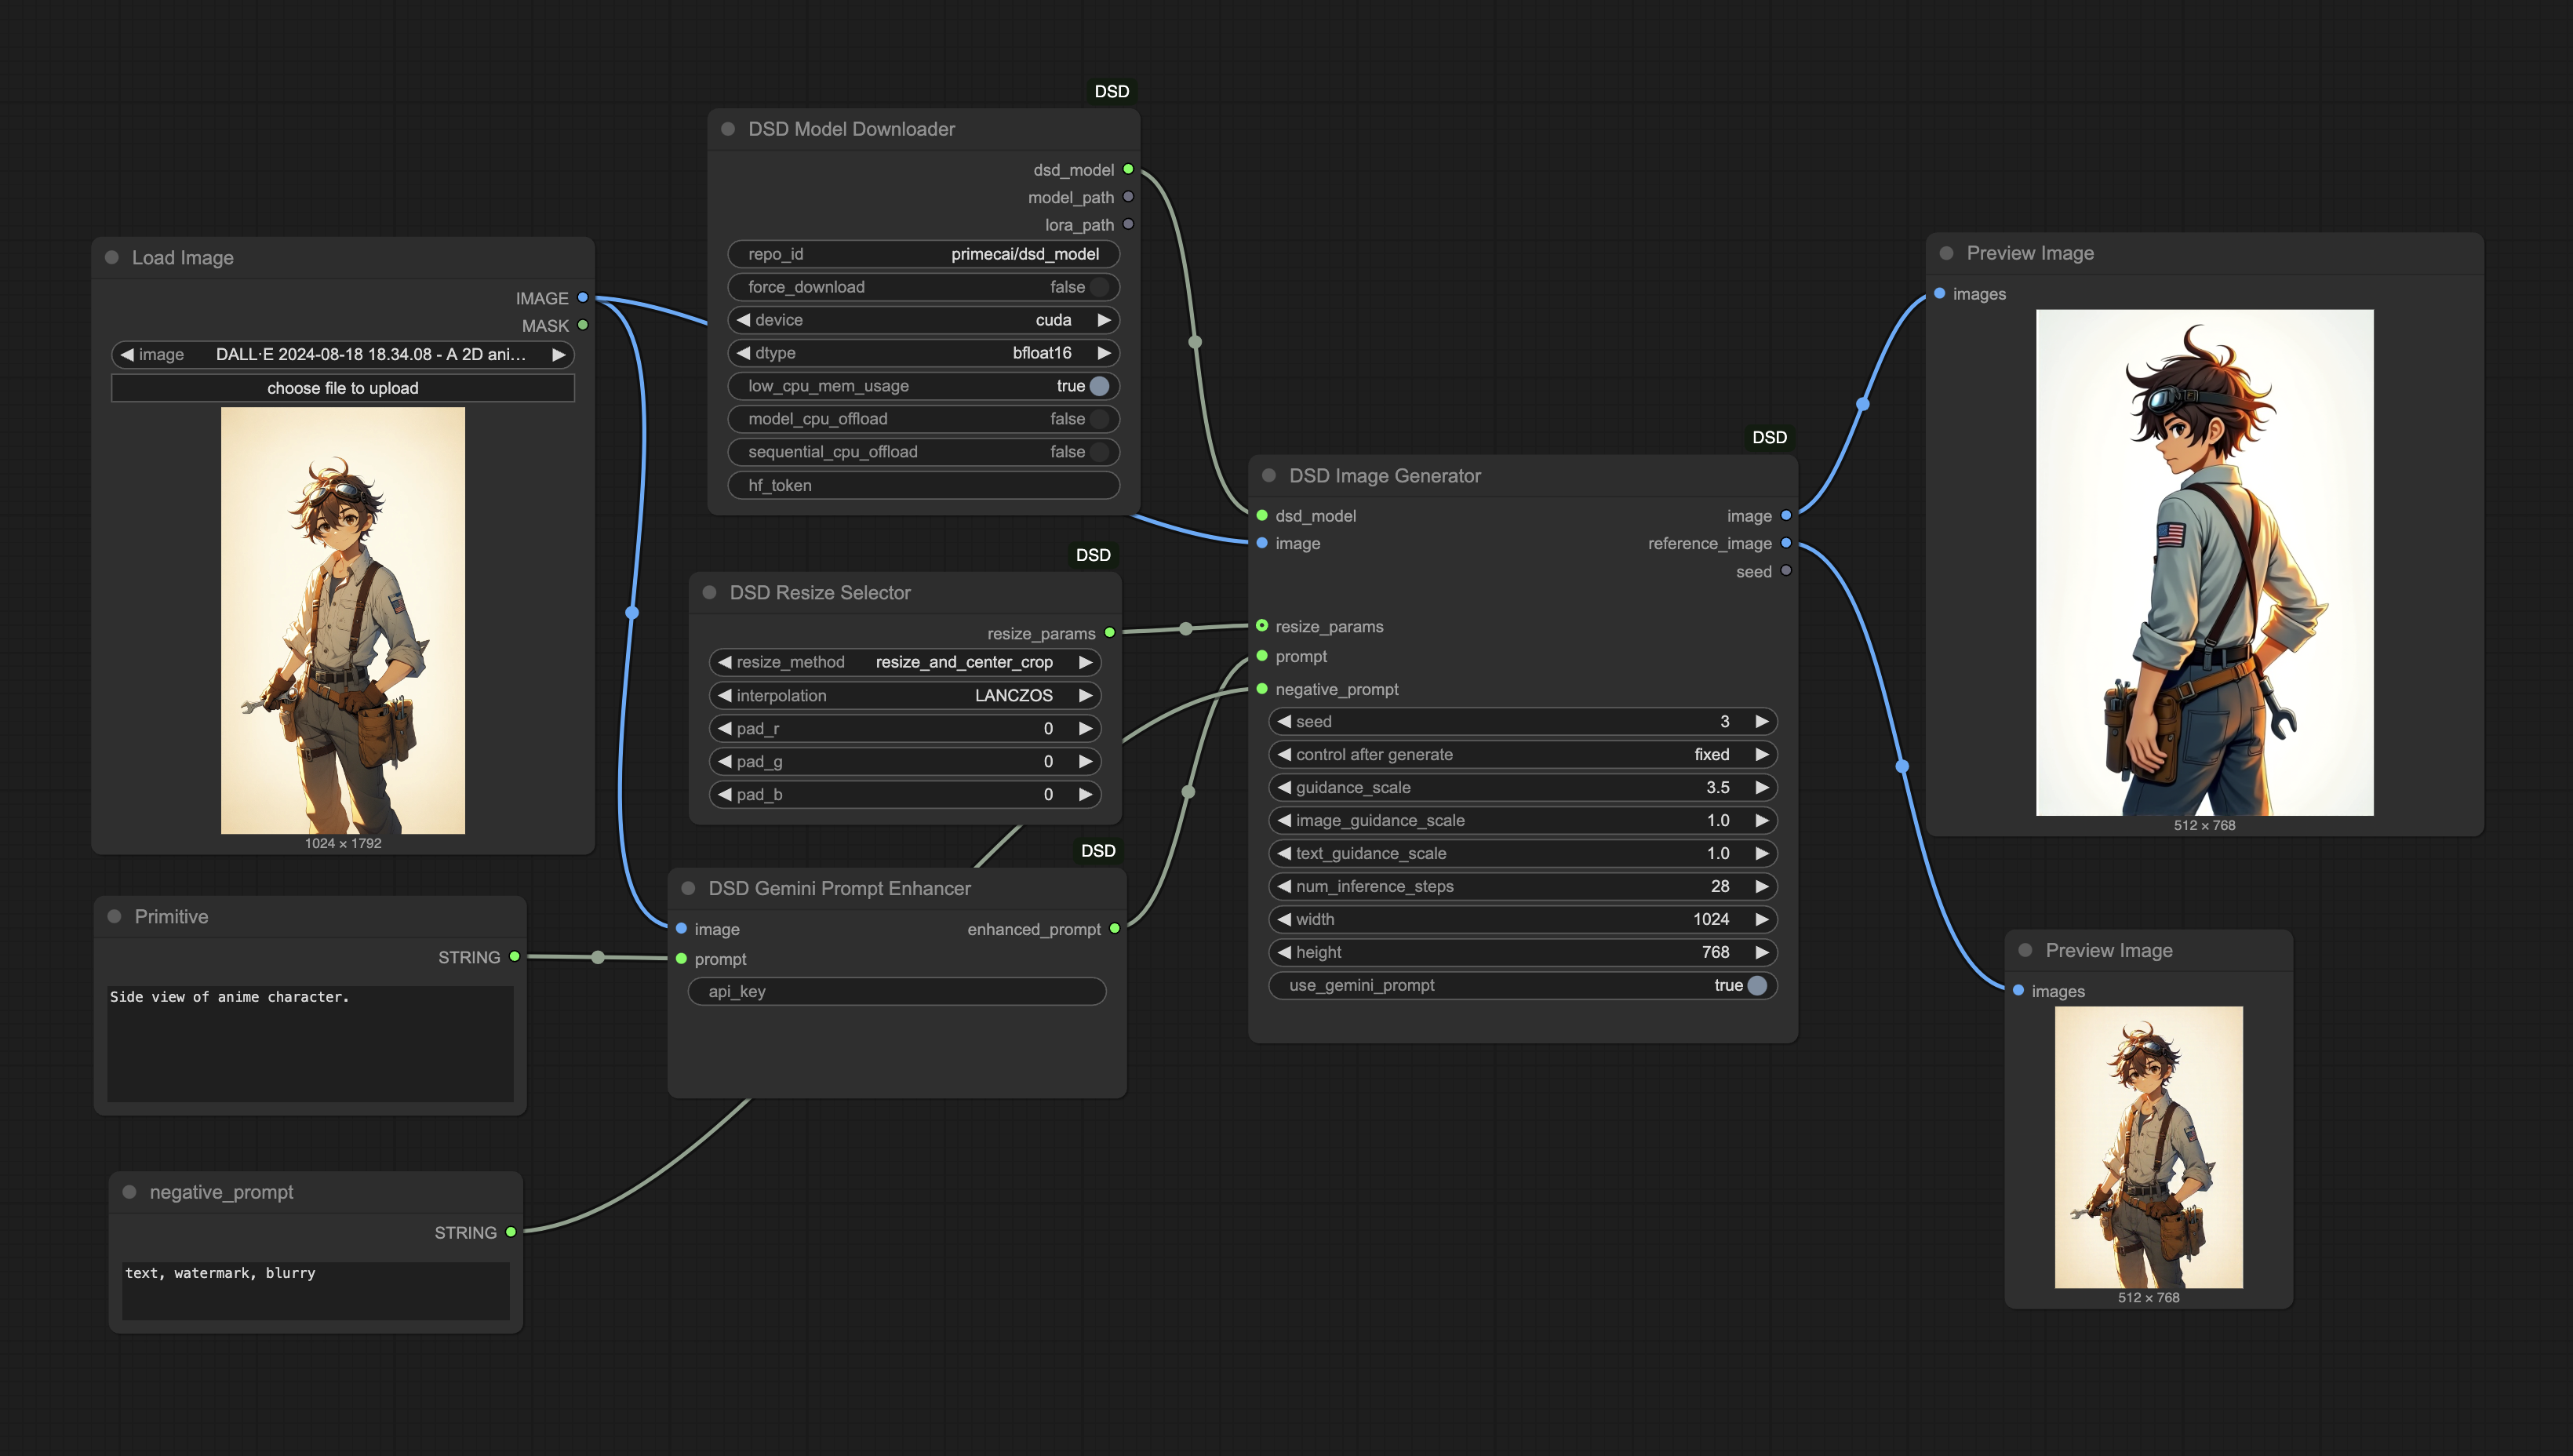Screen dimensions: 2573x1456
Task: Open control after generate fixed dropdown
Action: tap(1522, 754)
